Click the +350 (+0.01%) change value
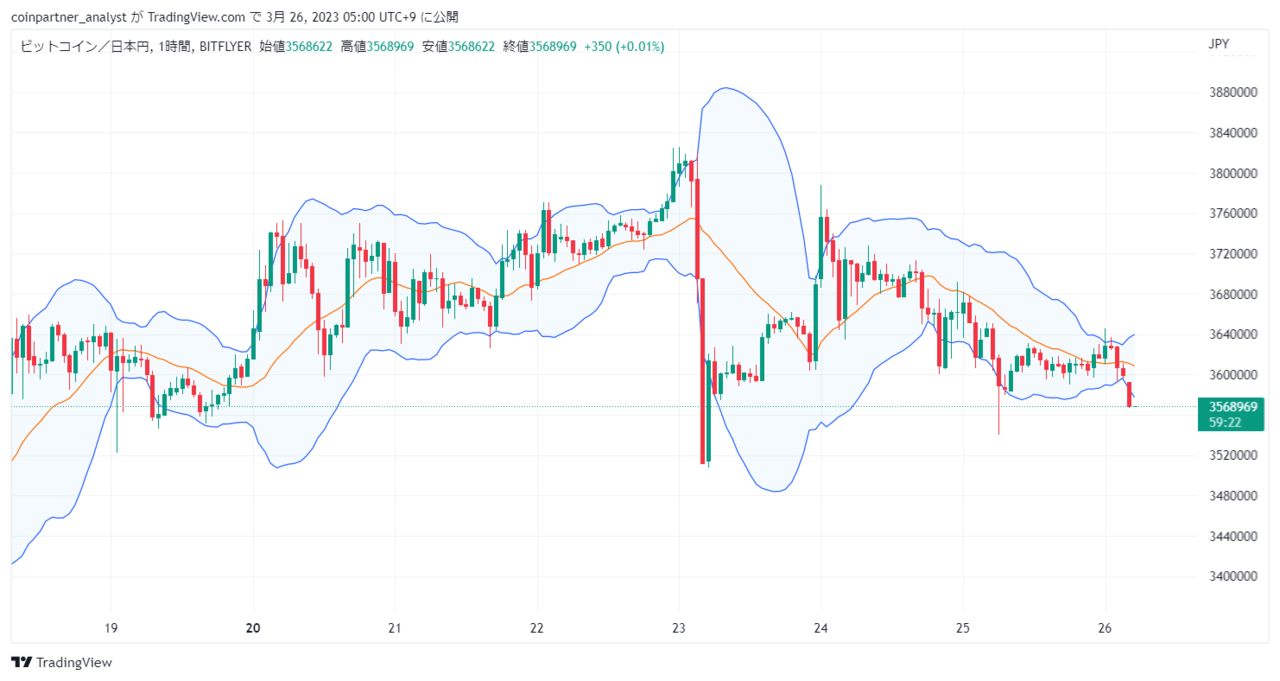The height and width of the screenshot is (681, 1280). point(624,46)
